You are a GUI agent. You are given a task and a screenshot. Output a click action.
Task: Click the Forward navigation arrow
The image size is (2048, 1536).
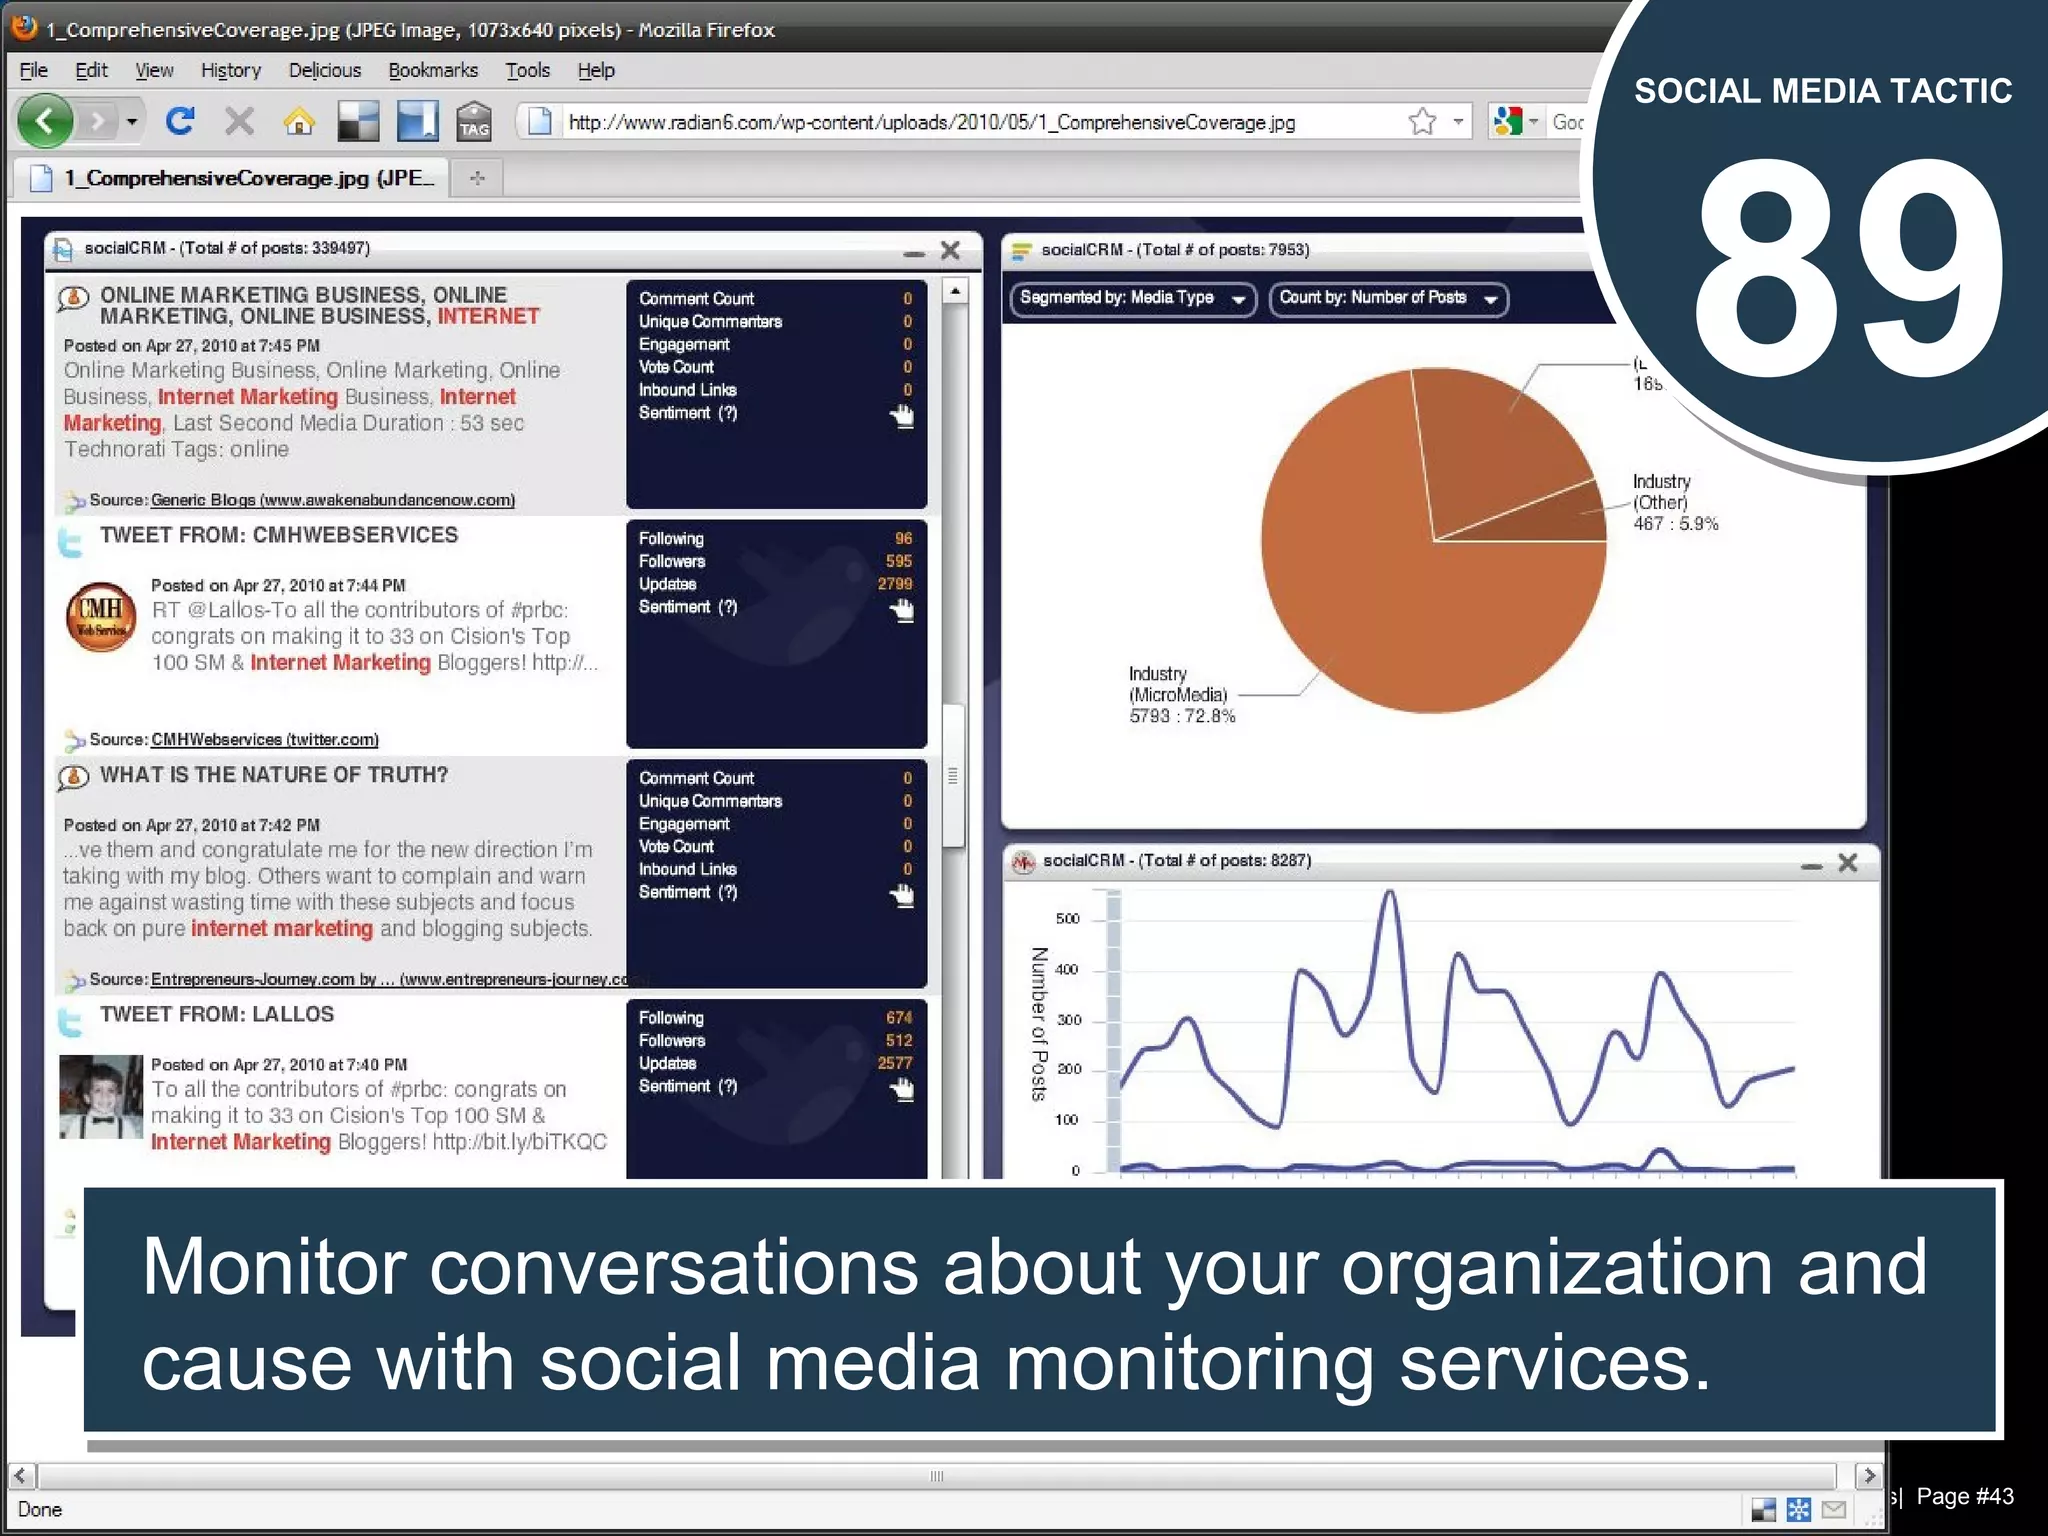pyautogui.click(x=97, y=122)
